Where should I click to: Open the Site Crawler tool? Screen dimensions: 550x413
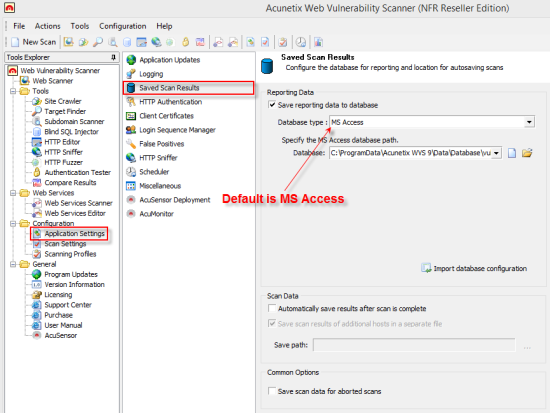[62, 101]
